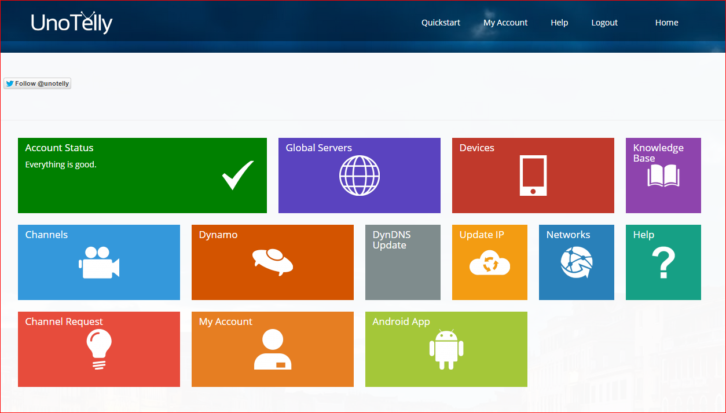Image resolution: width=726 pixels, height=413 pixels.
Task: Click the Update IP cloud refresh icon
Action: (x=489, y=263)
